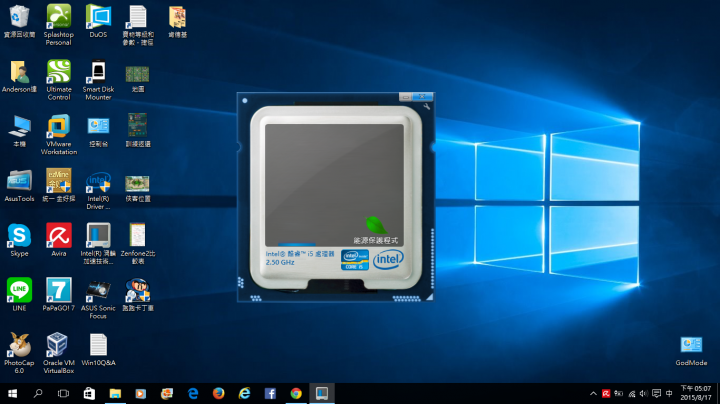Switch the input method indicator
The image size is (720, 404).
point(669,393)
